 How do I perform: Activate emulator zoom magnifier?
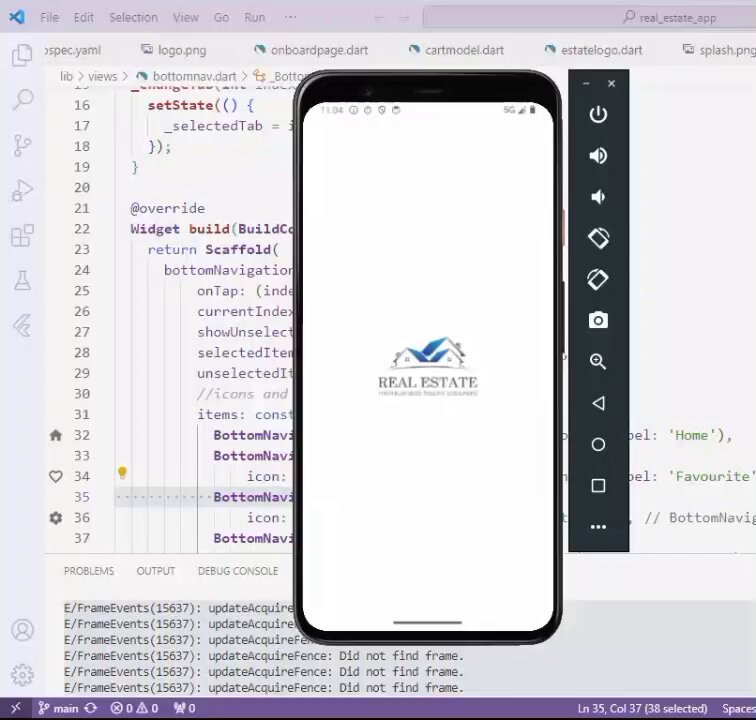[x=598, y=361]
